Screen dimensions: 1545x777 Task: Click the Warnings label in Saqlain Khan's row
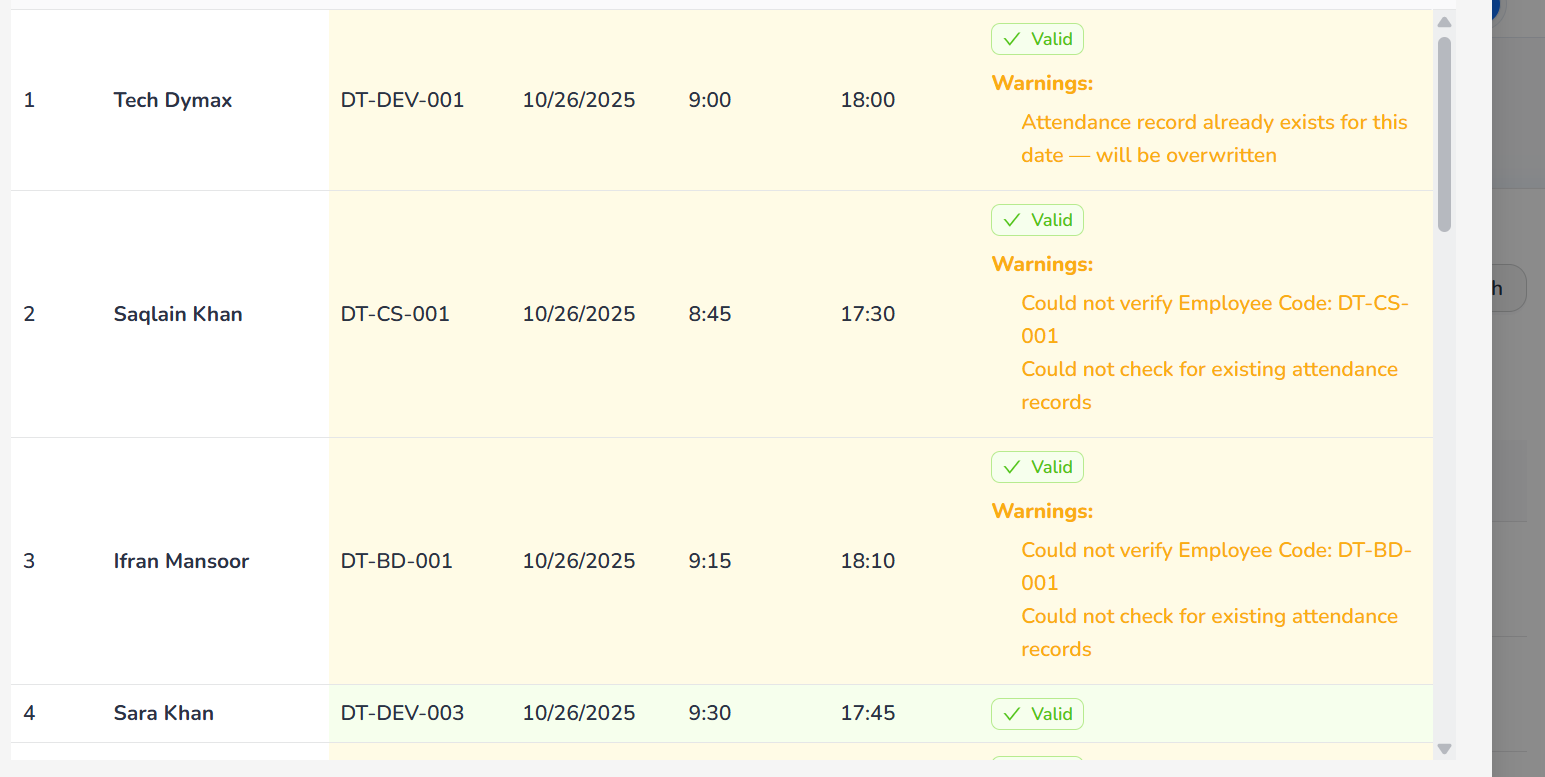click(1042, 264)
